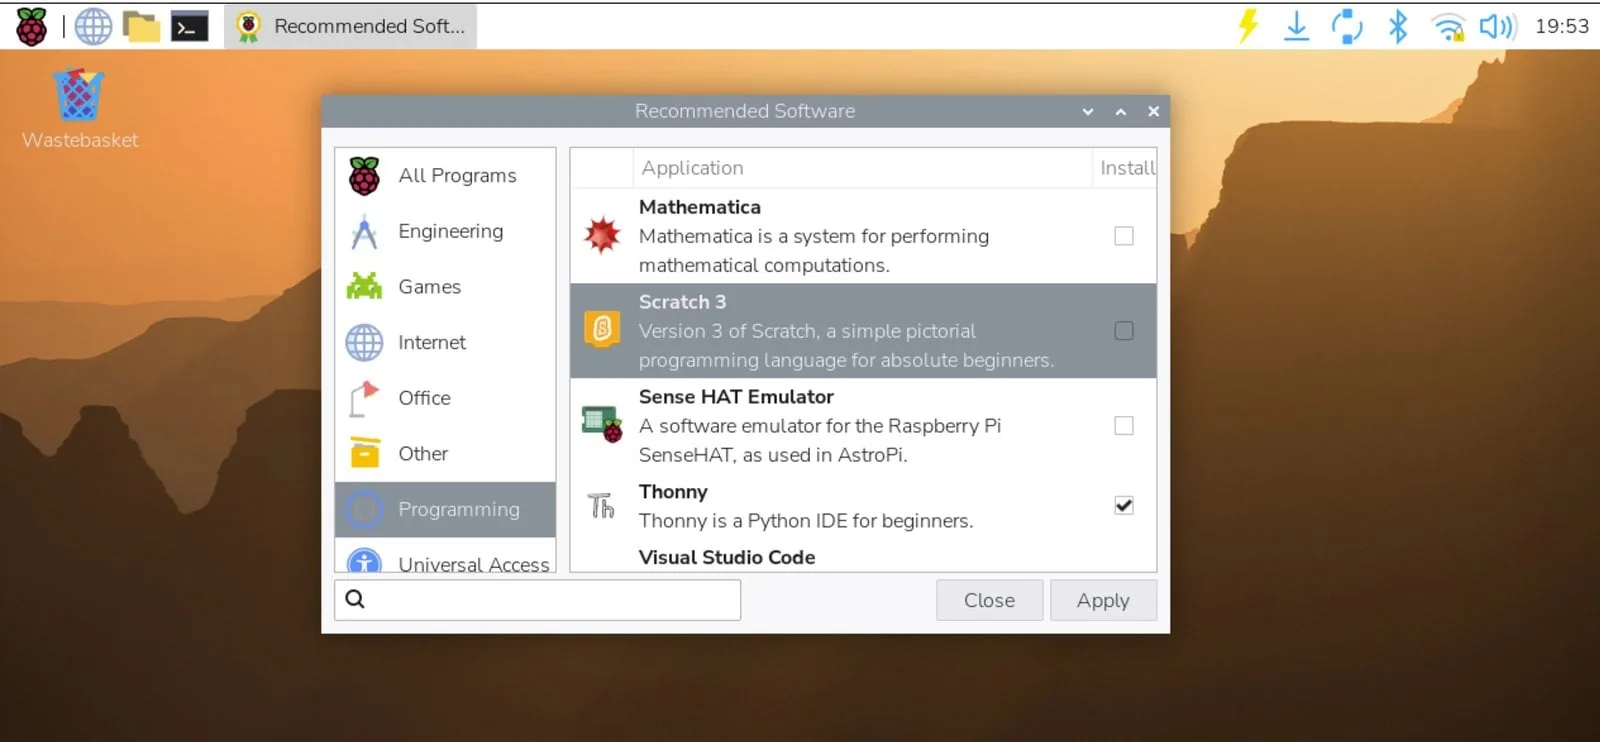Check the Sense HAT Emulator install box
The height and width of the screenshot is (742, 1600).
(x=1124, y=426)
